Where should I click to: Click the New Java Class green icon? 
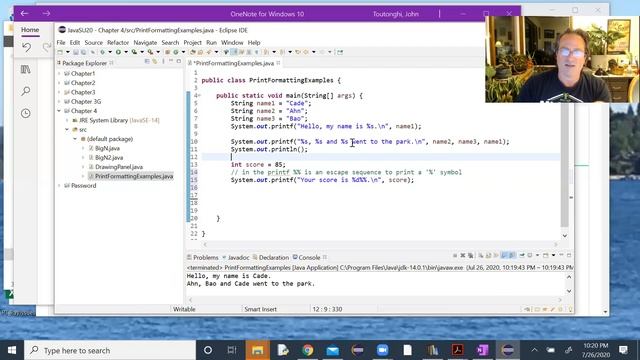(x=176, y=52)
